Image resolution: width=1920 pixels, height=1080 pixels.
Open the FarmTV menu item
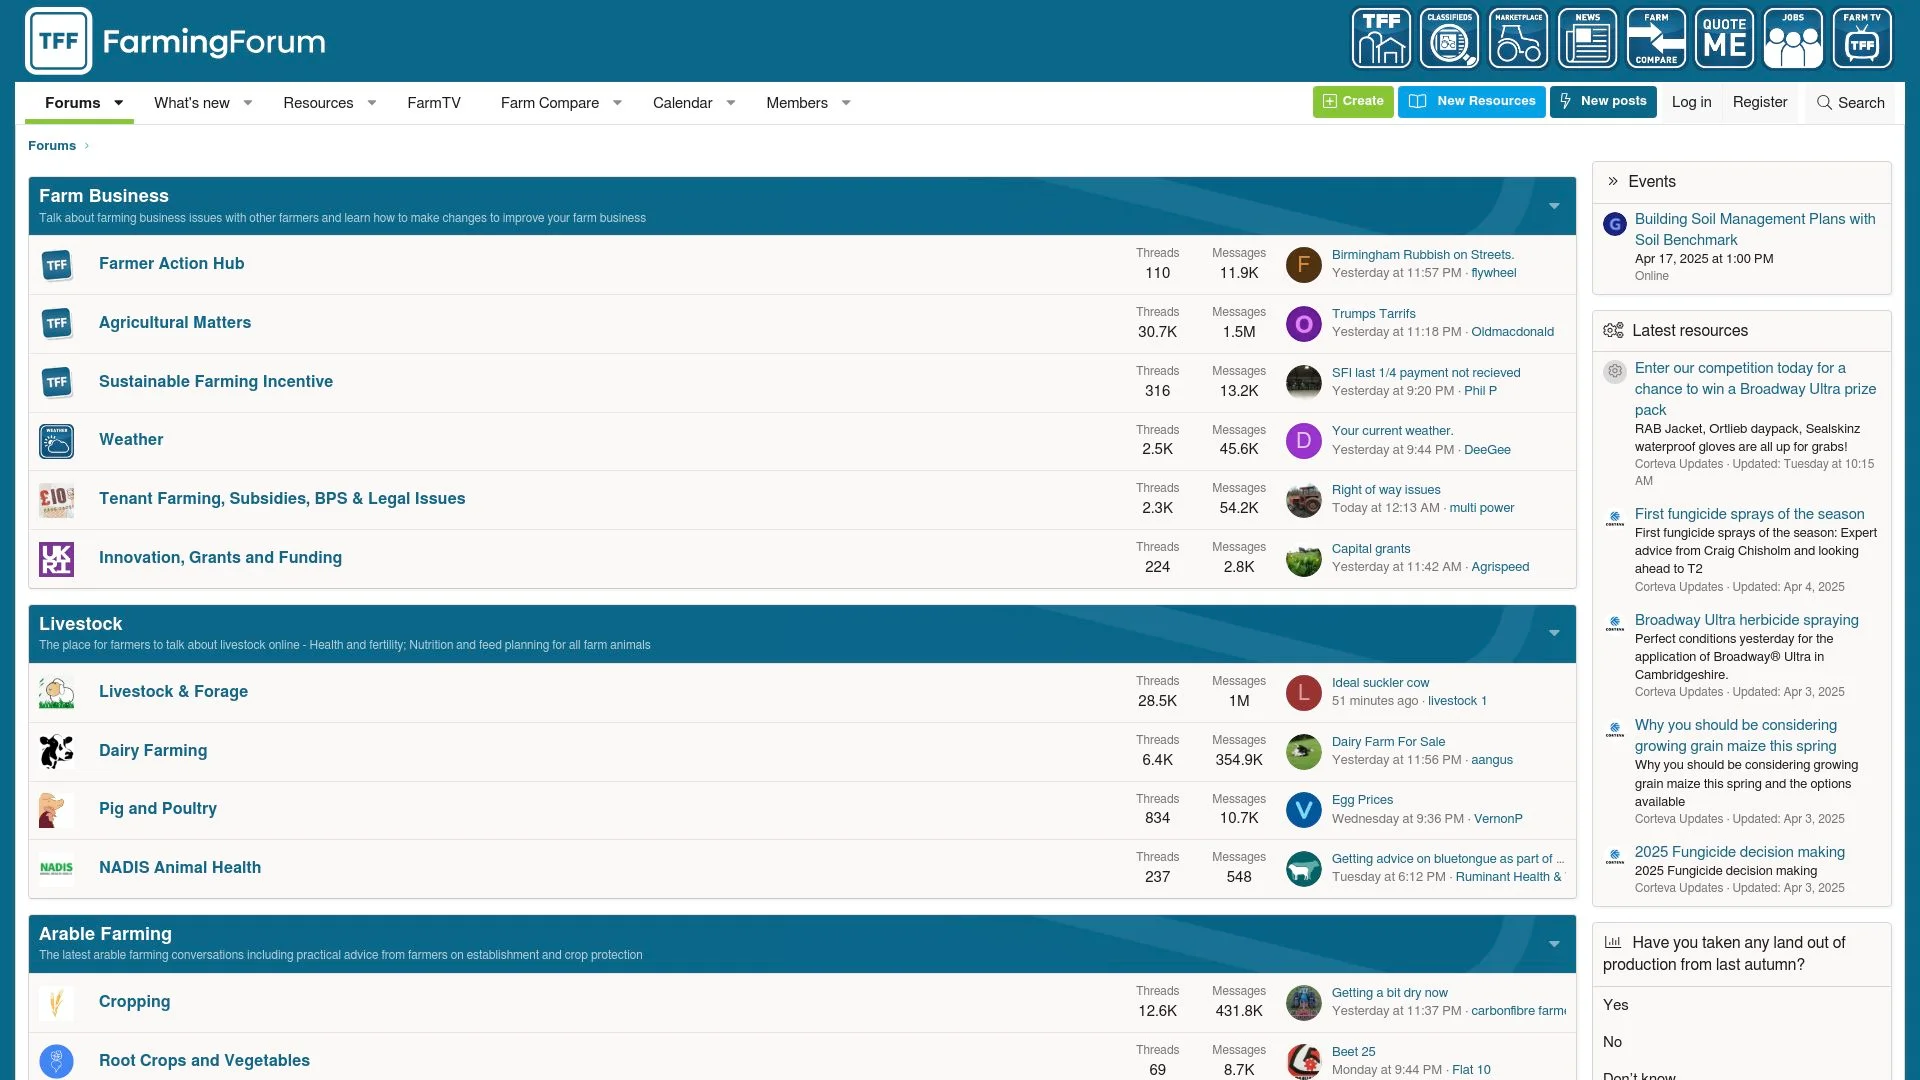click(434, 103)
